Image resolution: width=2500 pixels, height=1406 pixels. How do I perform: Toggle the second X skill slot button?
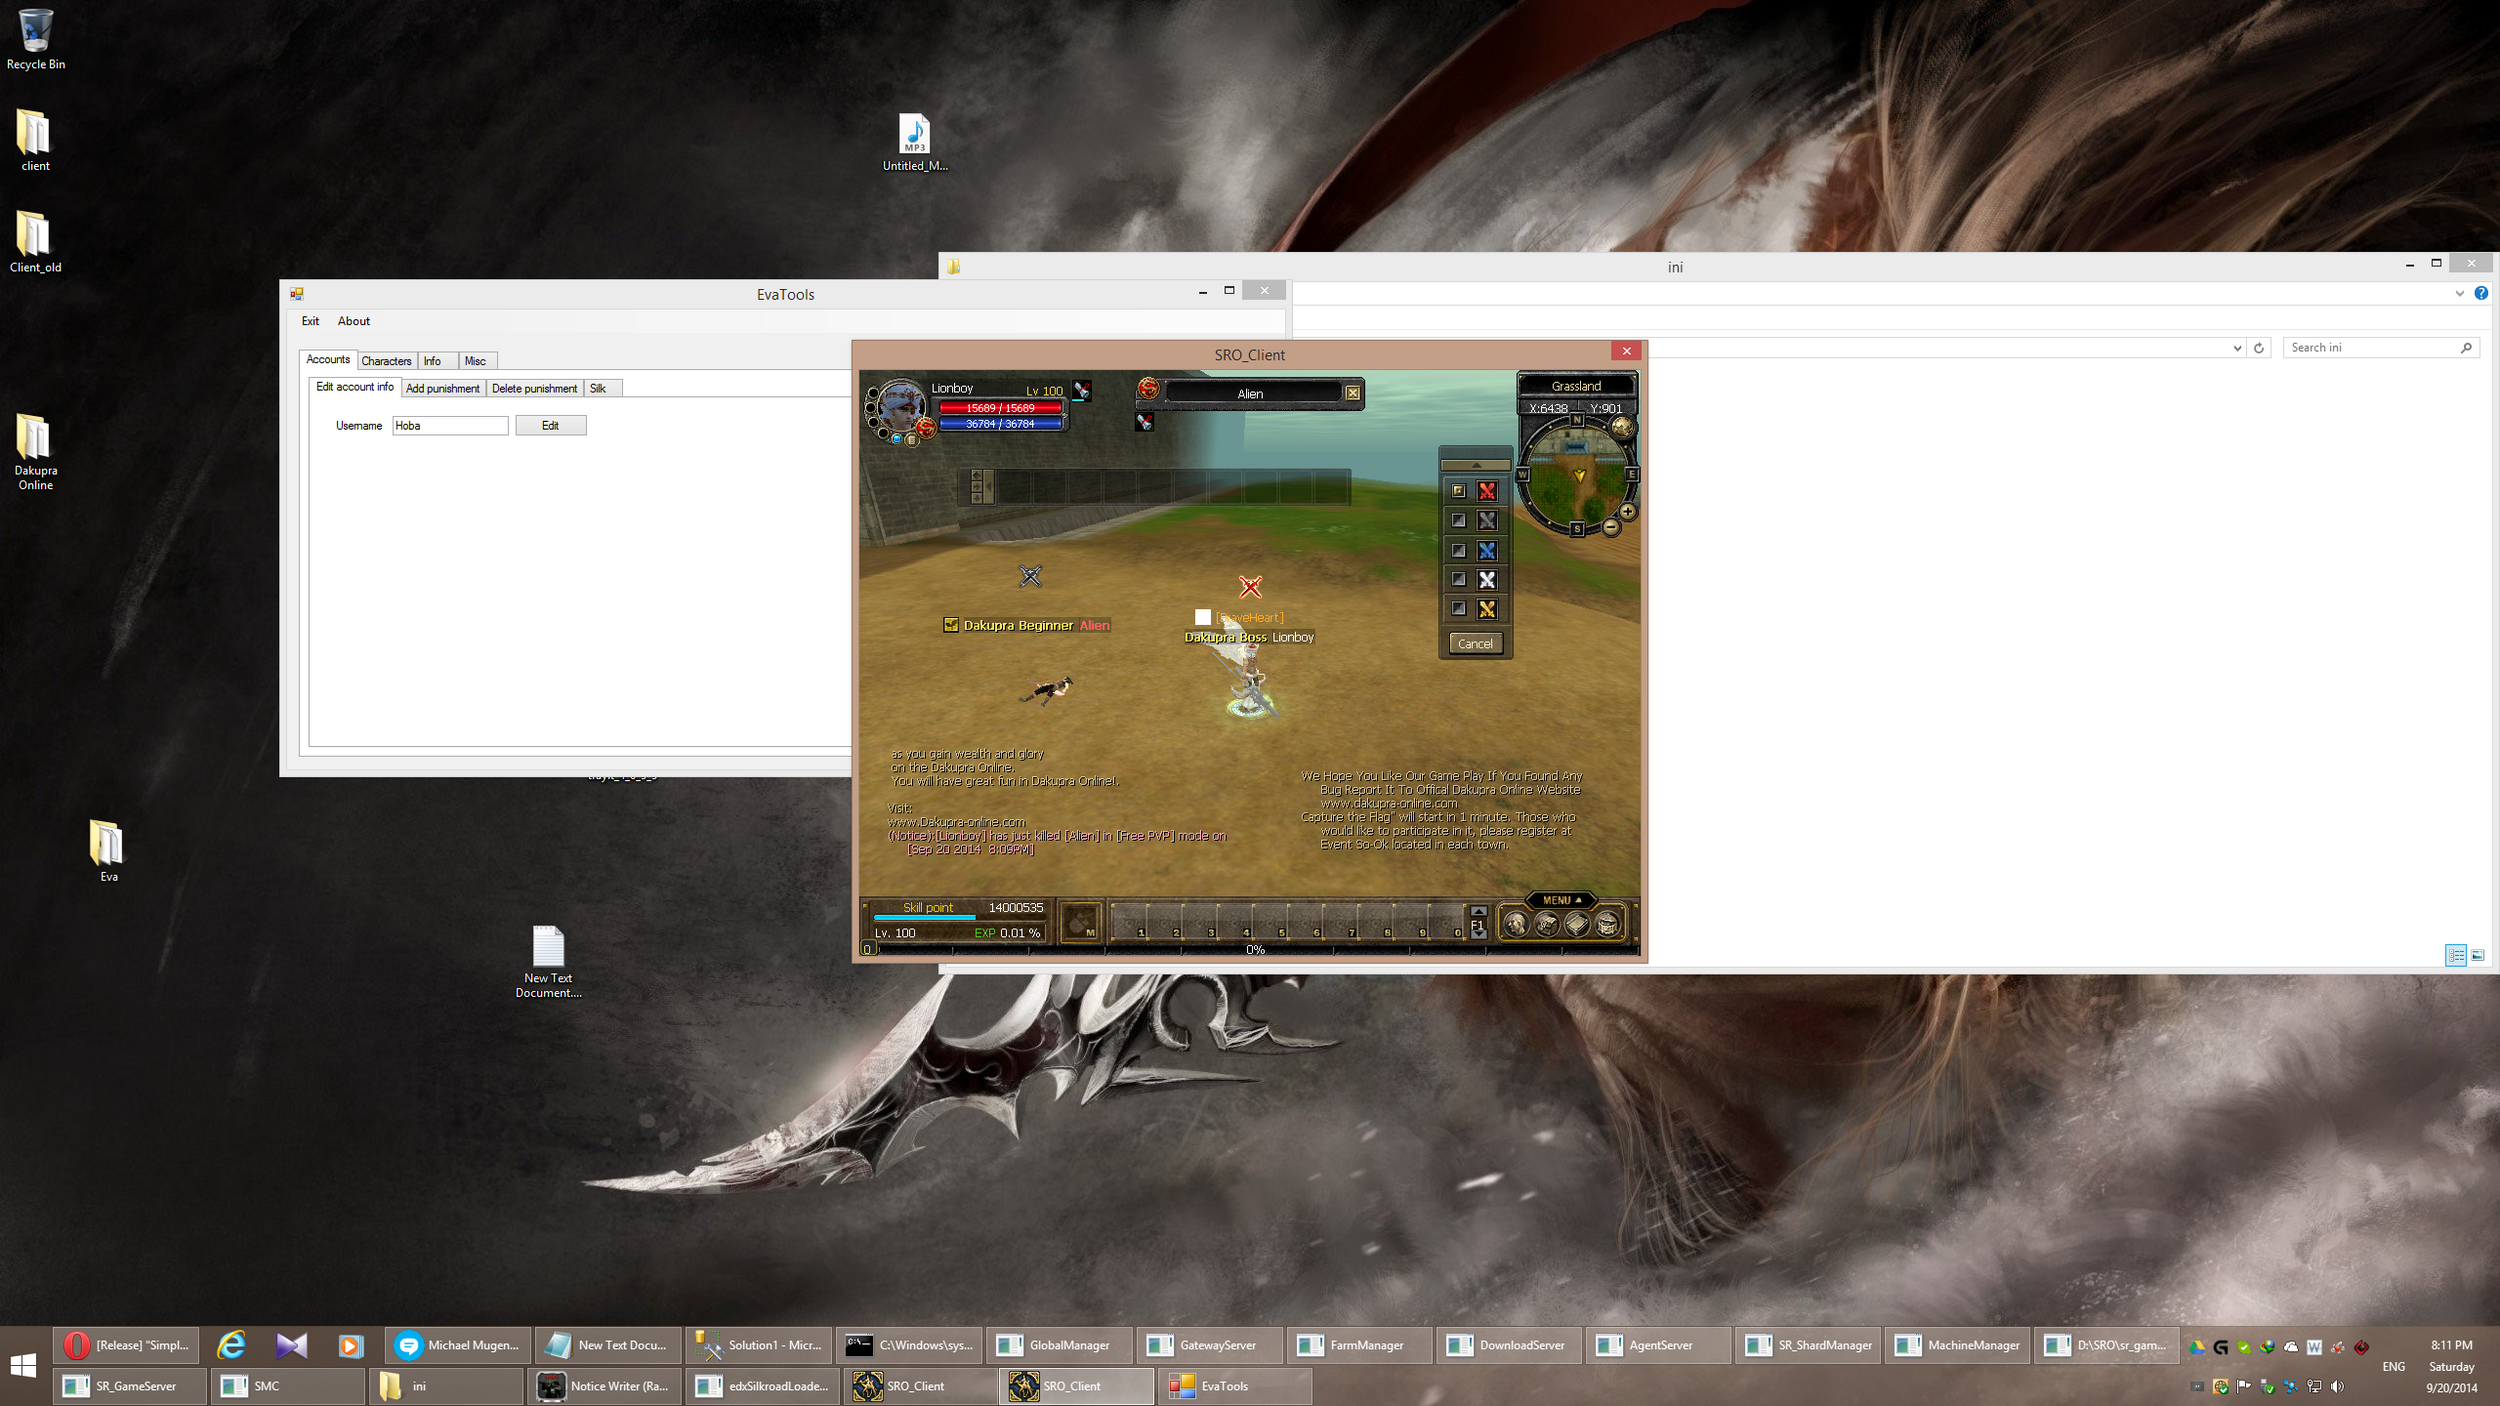click(1487, 520)
